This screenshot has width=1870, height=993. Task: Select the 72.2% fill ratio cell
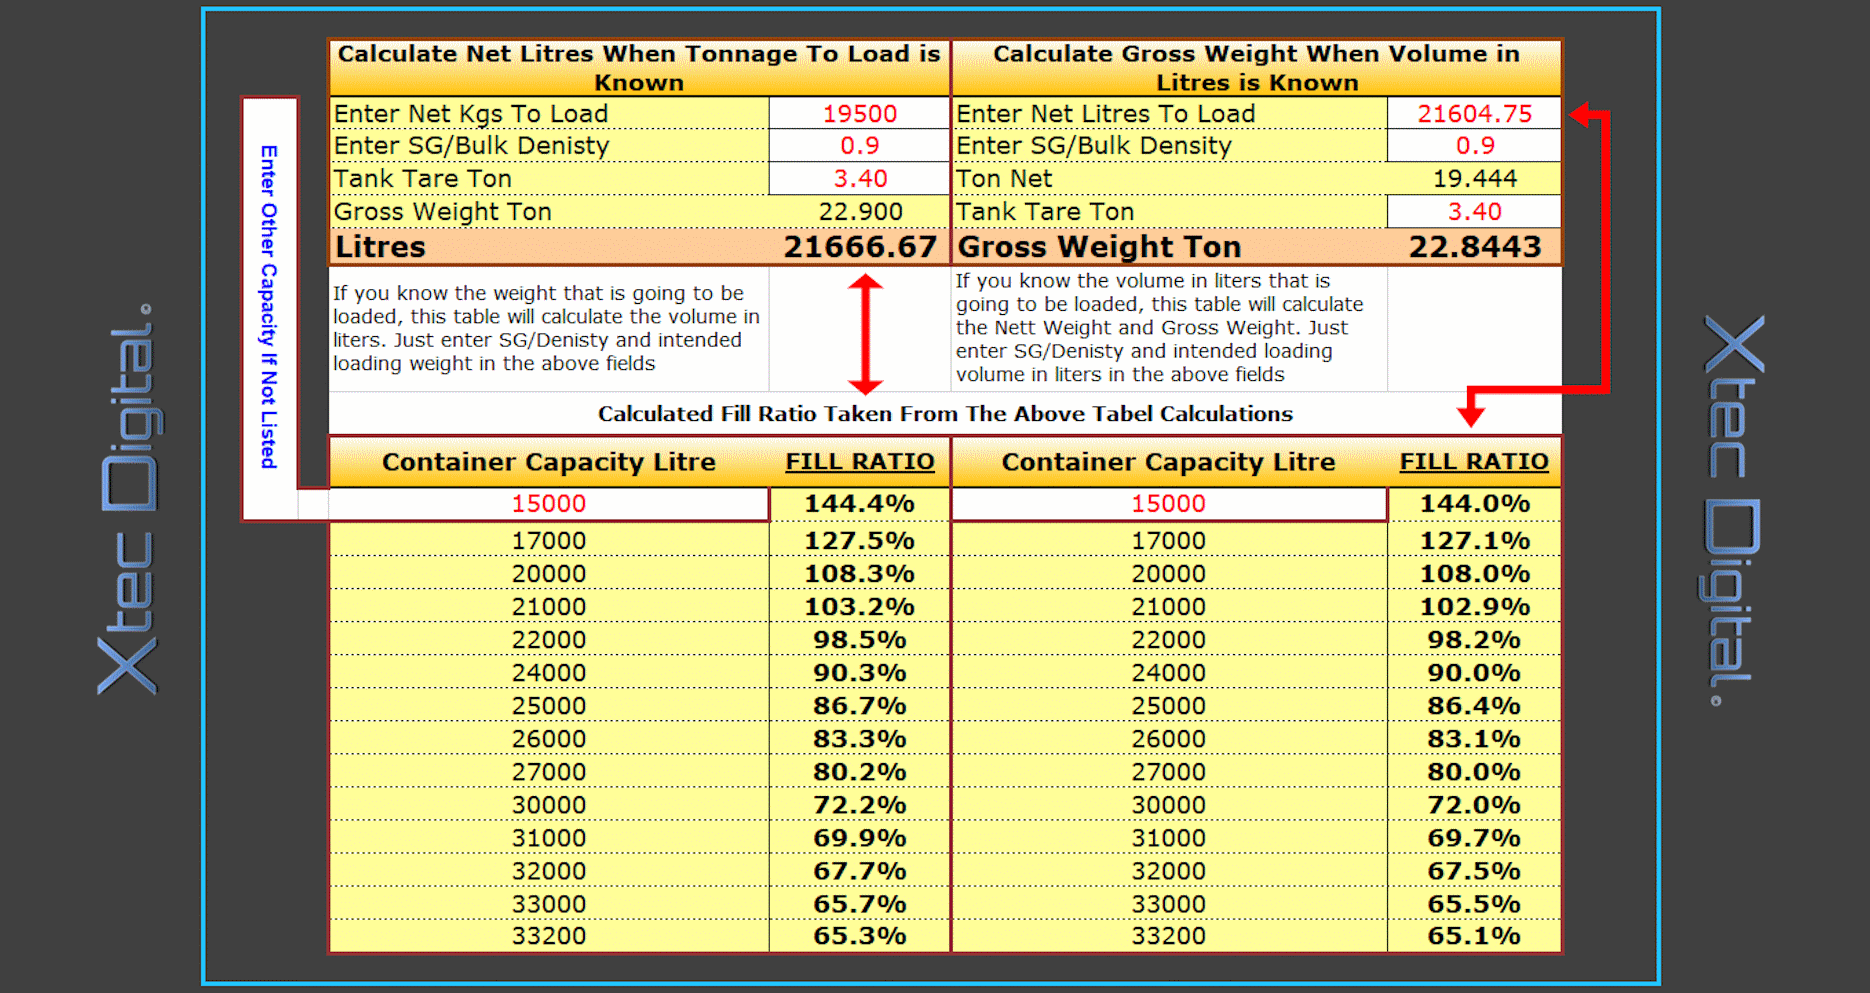point(860,805)
